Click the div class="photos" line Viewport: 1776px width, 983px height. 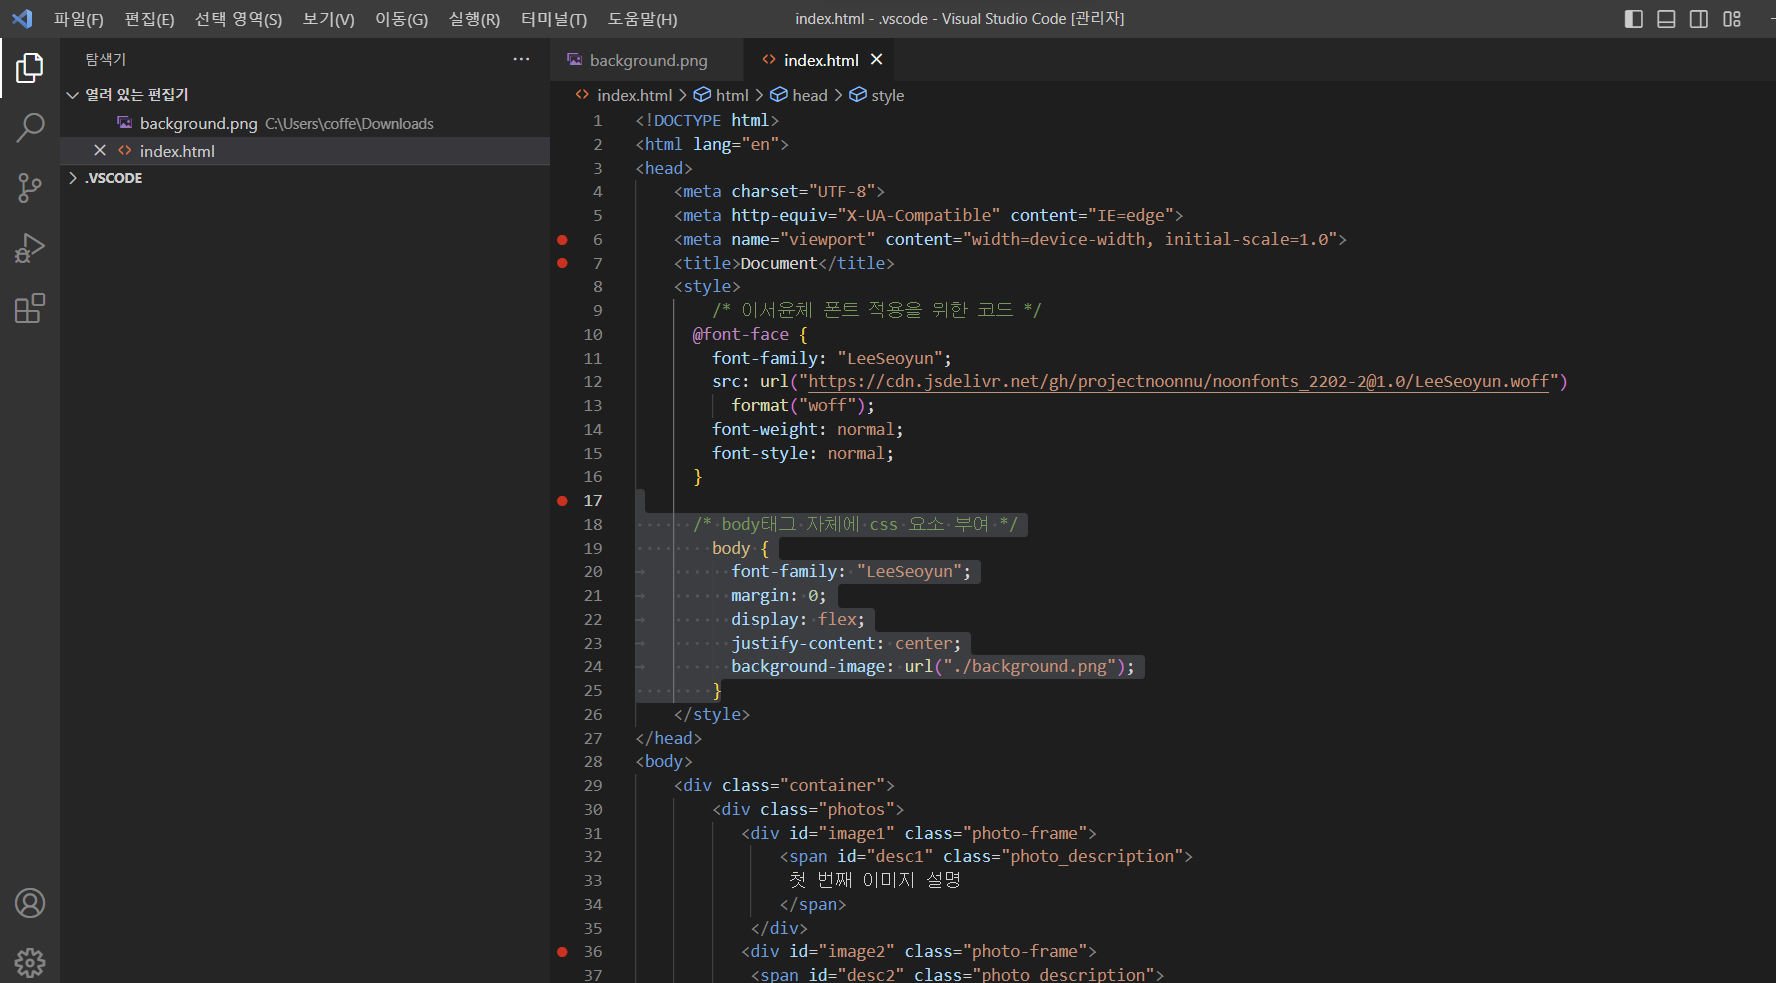[x=808, y=810]
